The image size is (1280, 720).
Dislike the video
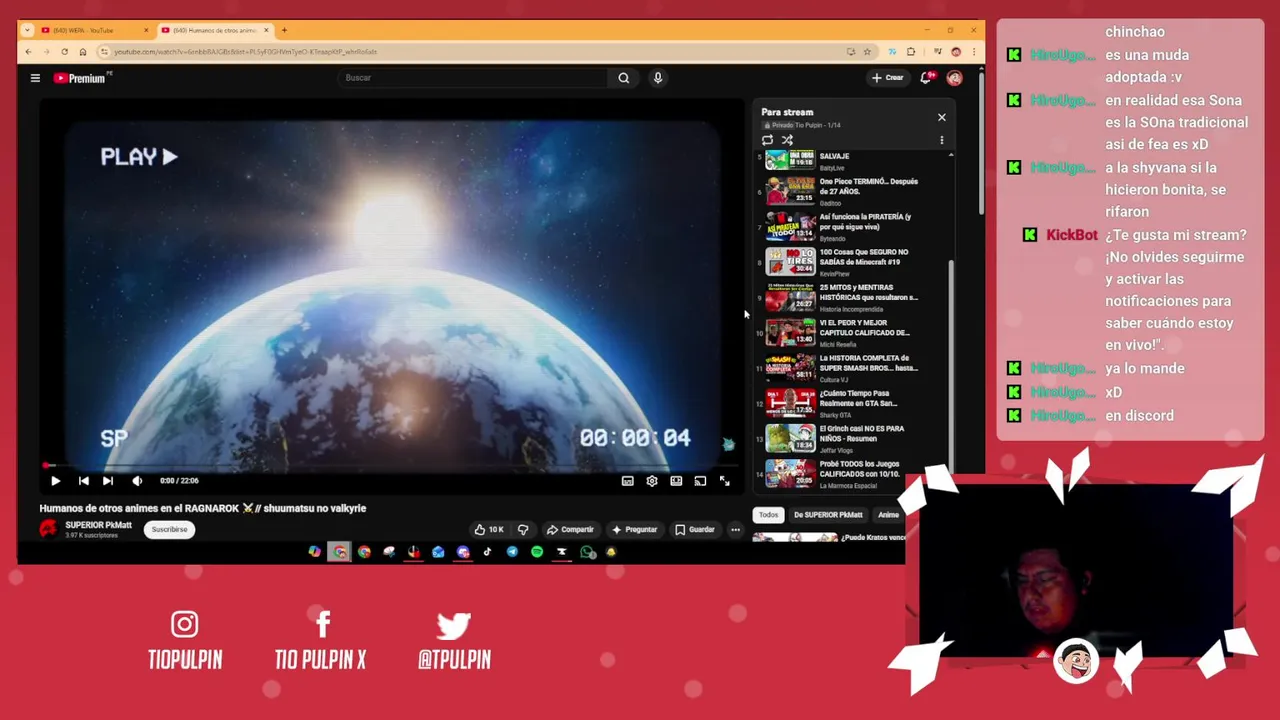tap(523, 530)
